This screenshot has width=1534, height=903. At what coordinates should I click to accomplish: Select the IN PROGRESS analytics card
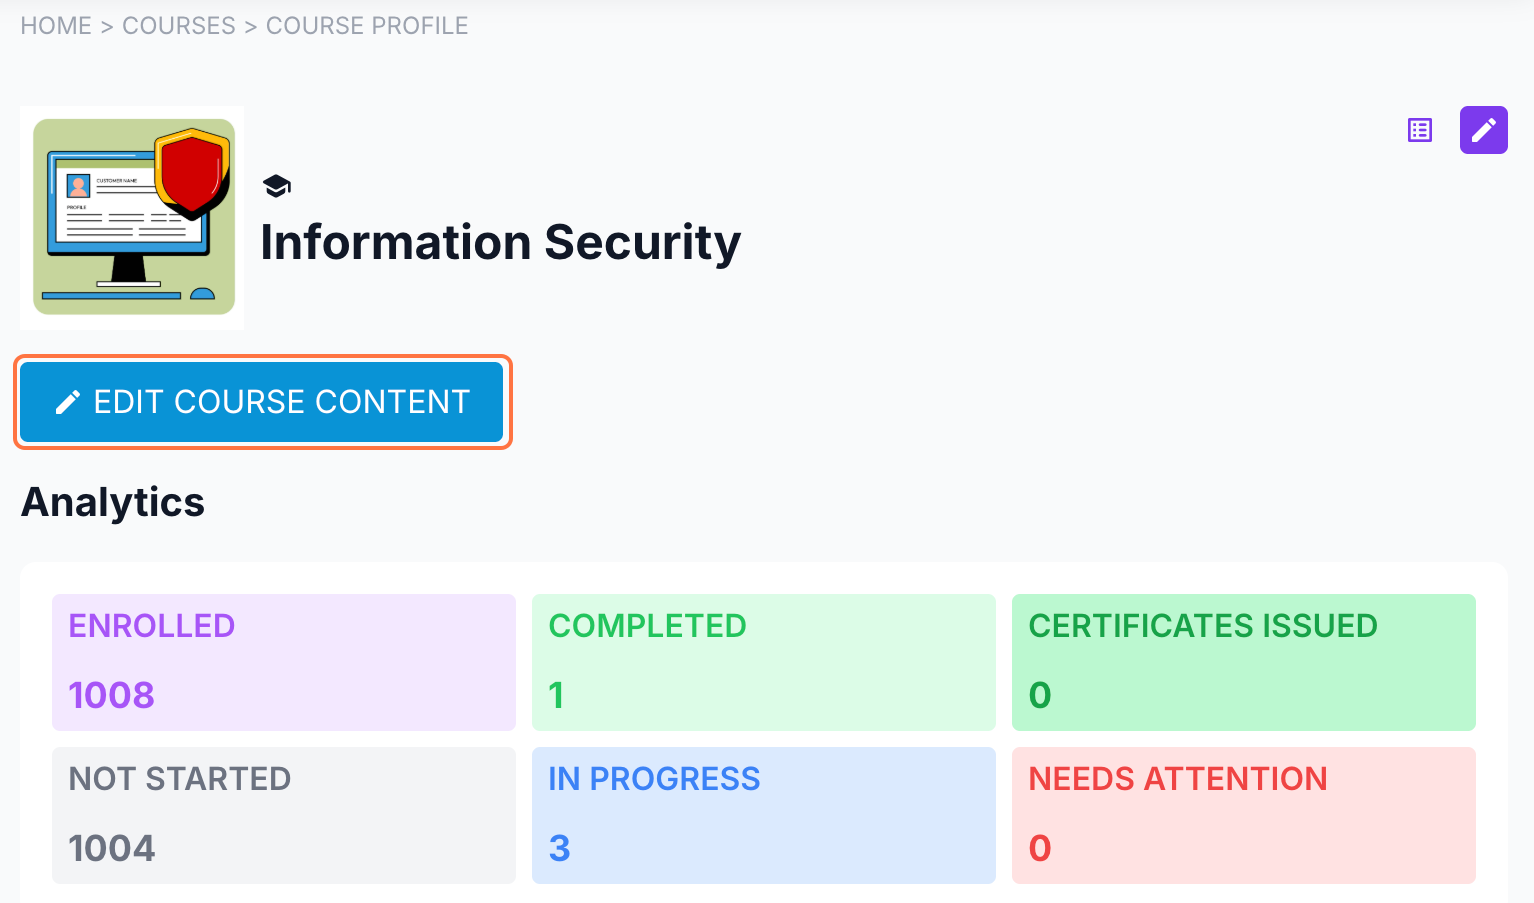(x=763, y=814)
